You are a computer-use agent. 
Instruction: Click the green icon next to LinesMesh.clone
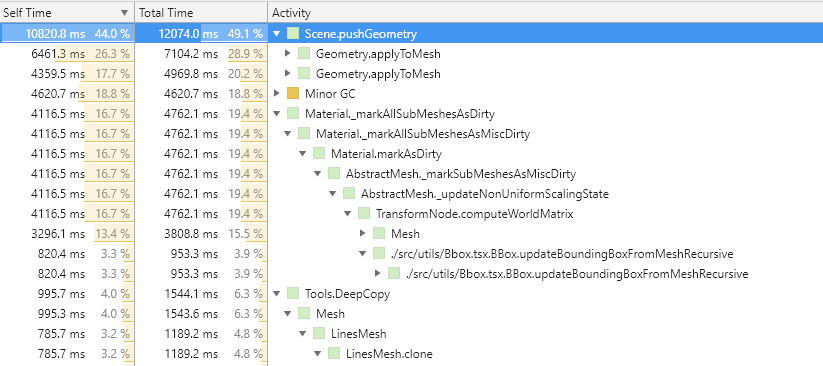pyautogui.click(x=334, y=353)
